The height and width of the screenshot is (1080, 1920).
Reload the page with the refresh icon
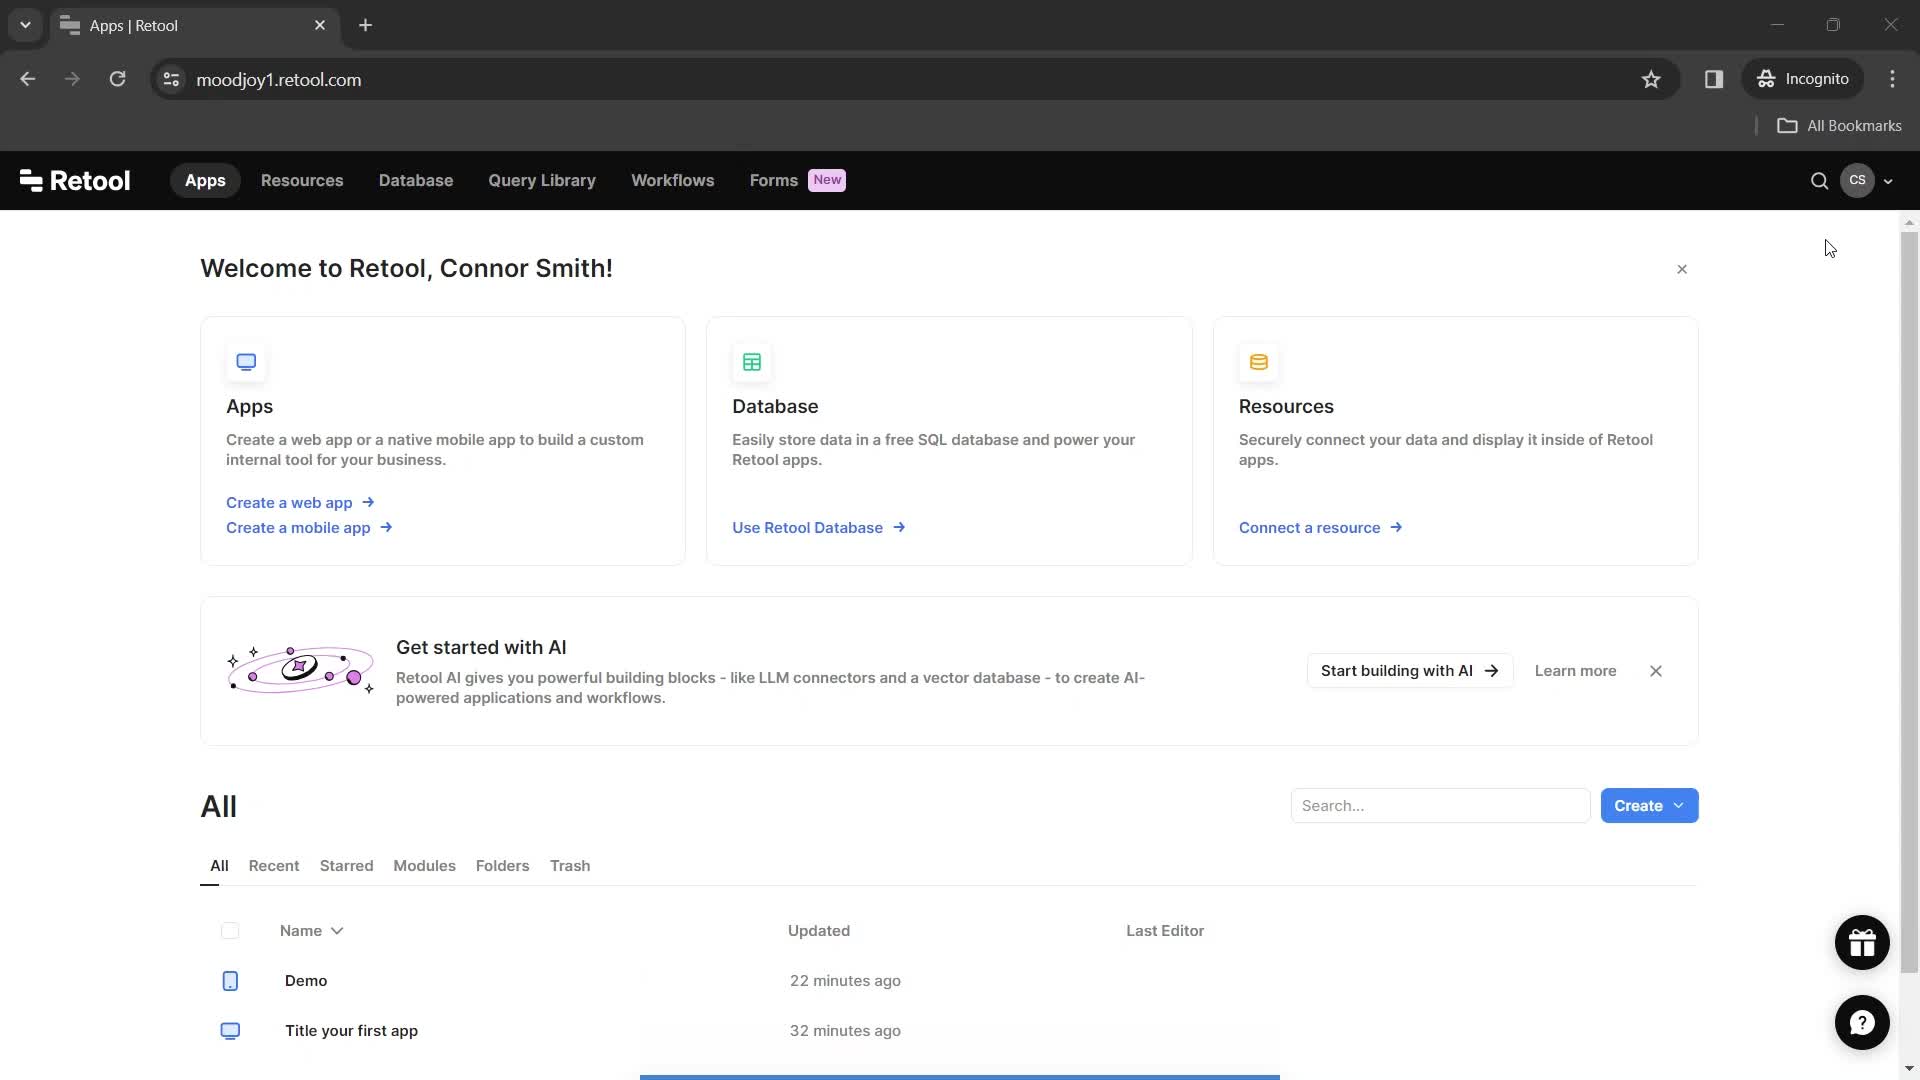[117, 79]
